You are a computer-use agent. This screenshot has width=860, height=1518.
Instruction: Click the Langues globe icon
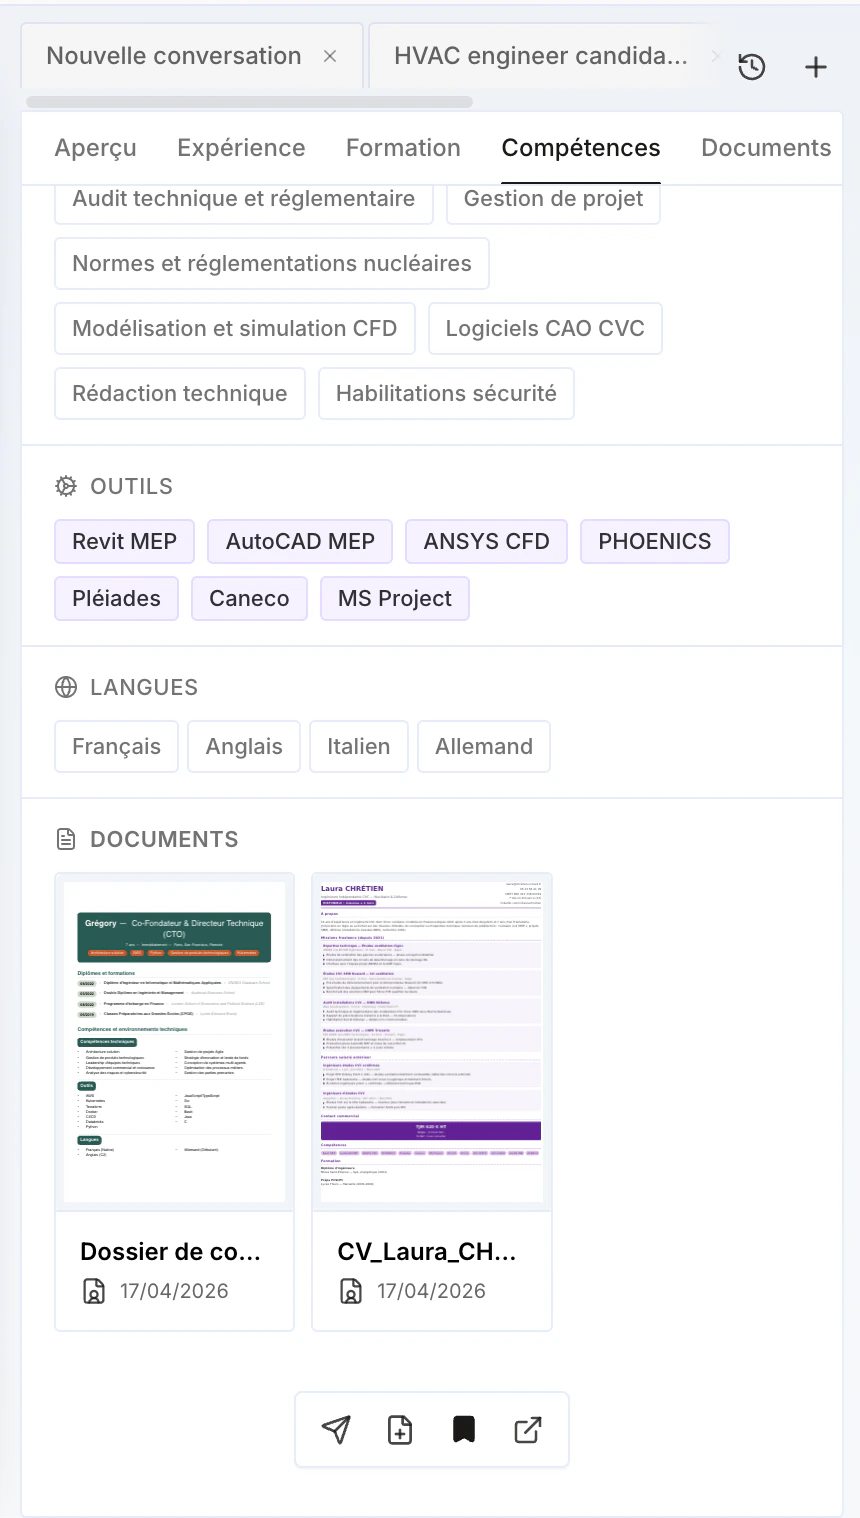click(x=66, y=687)
